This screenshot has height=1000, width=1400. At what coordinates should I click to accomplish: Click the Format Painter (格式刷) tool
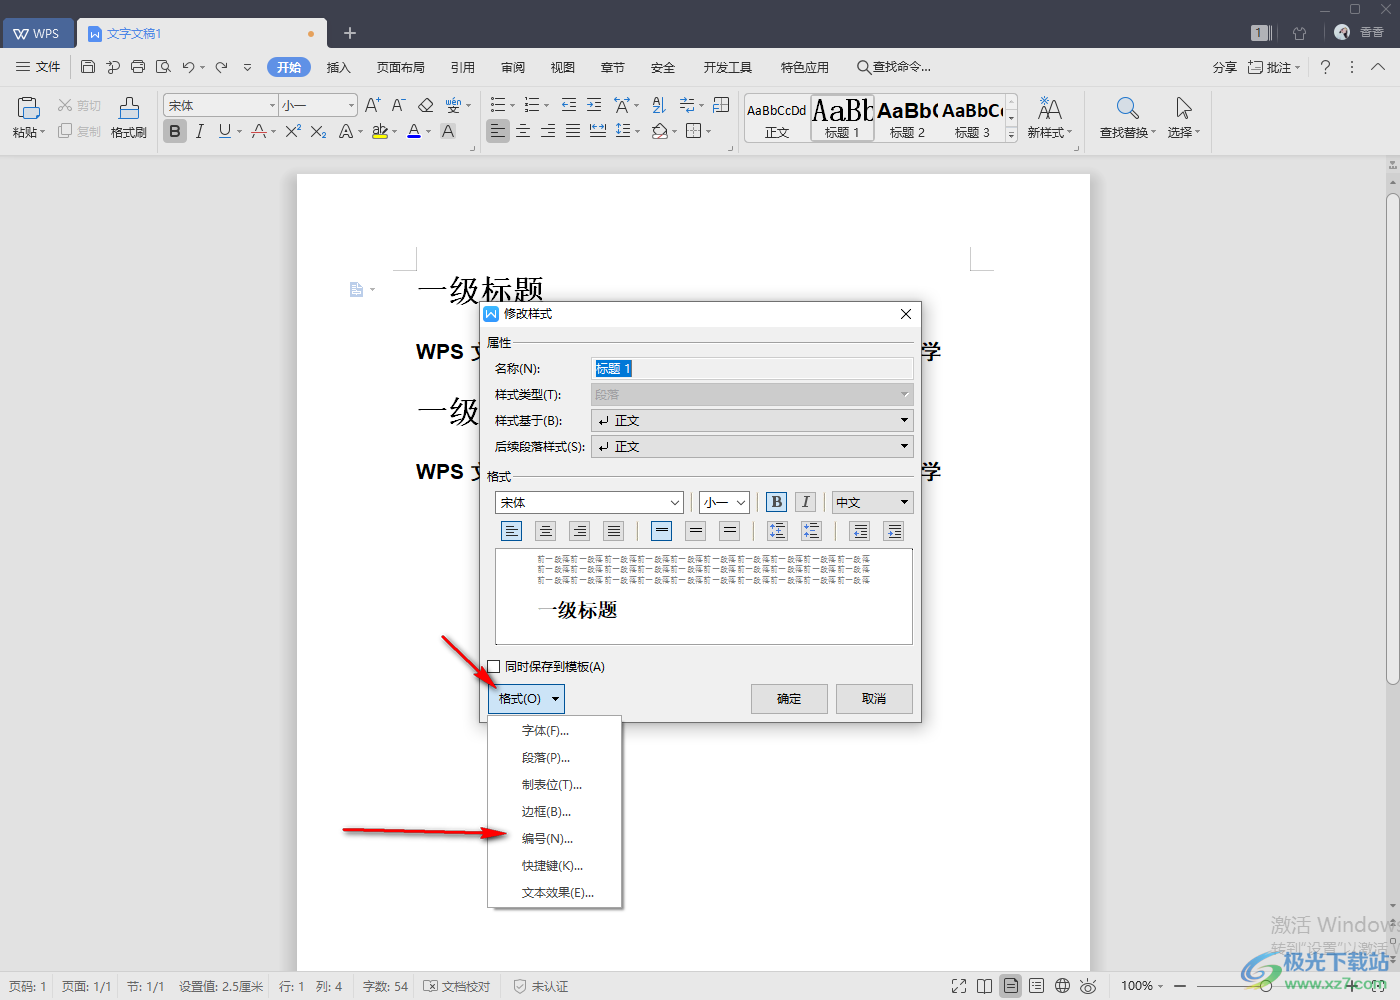tap(129, 118)
